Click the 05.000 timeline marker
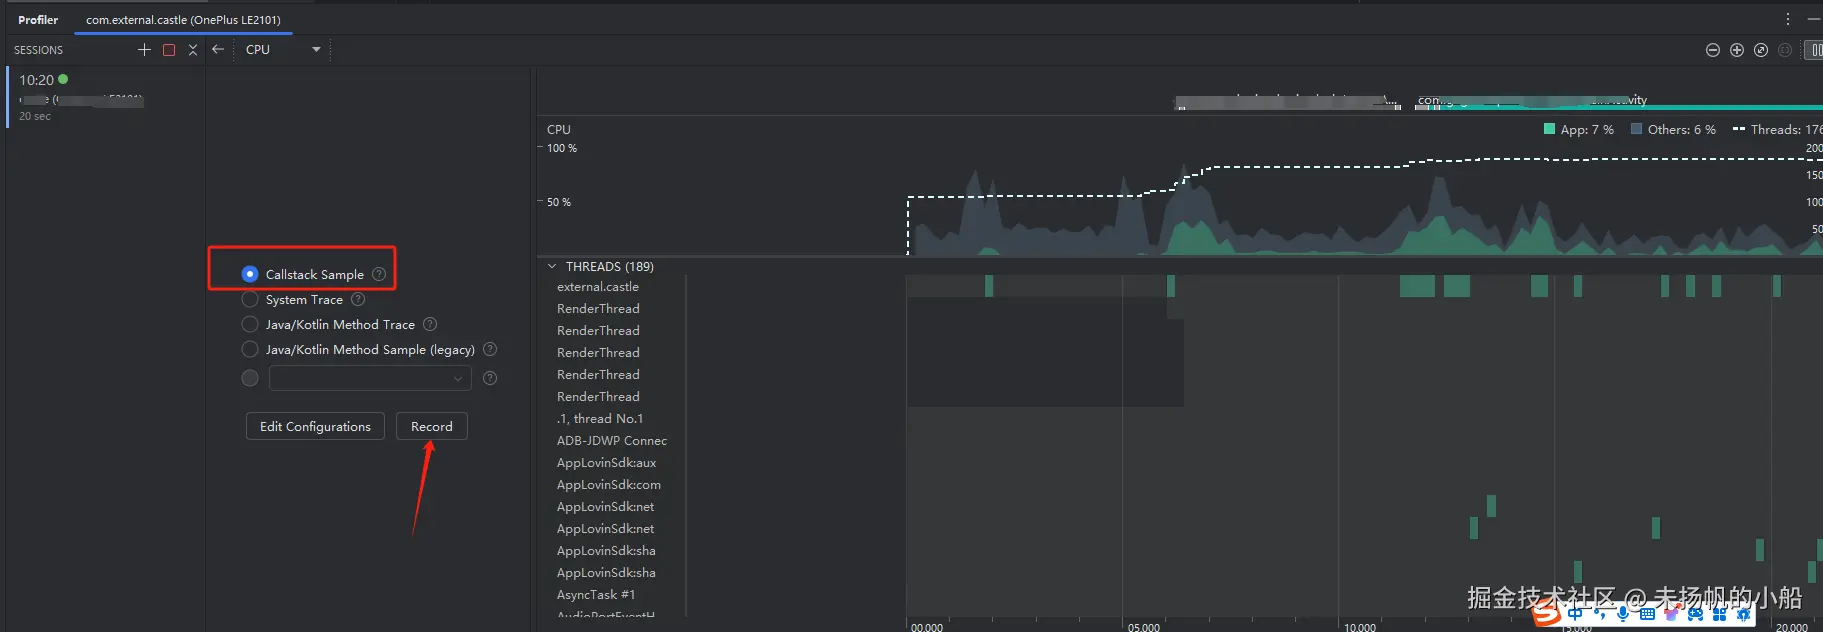Viewport: 1823px width, 632px height. click(1144, 627)
